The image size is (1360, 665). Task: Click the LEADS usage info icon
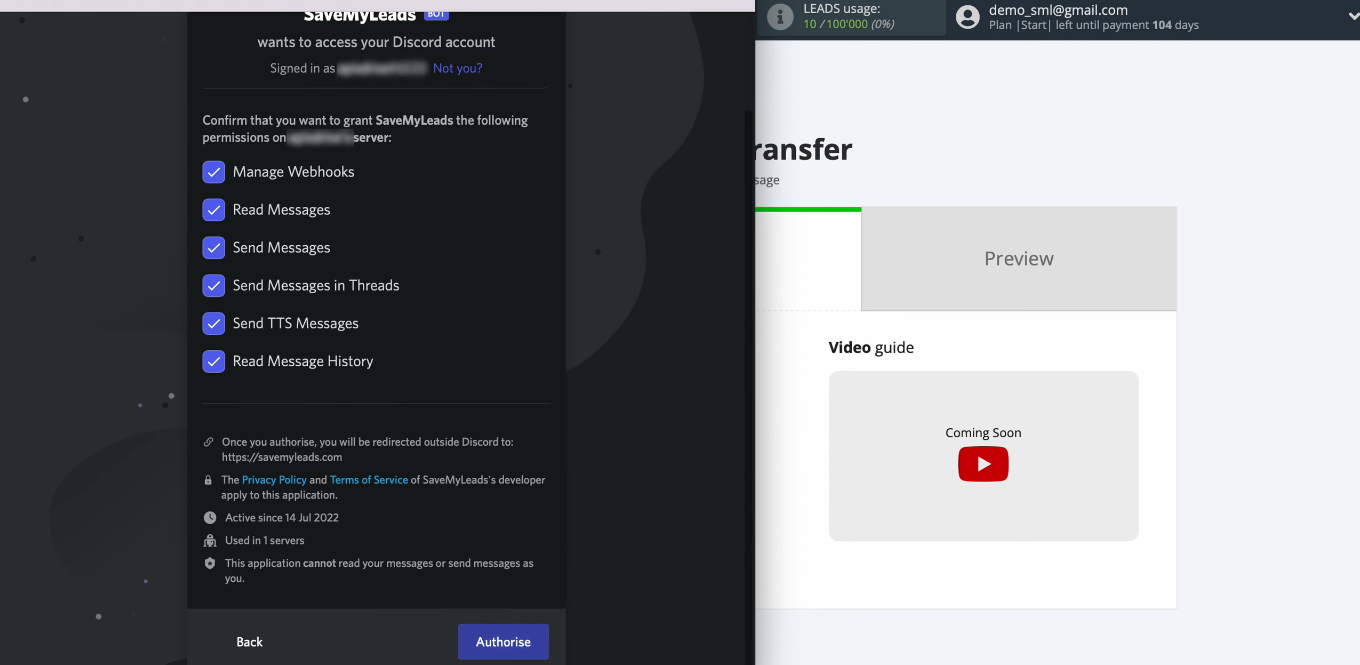point(780,17)
